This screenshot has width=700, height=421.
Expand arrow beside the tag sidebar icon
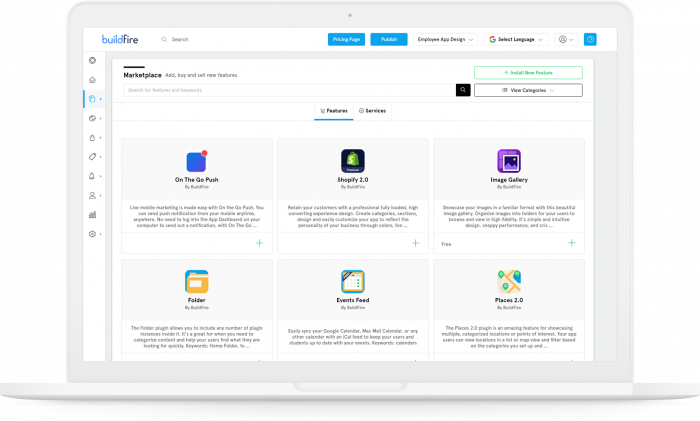[101, 157]
